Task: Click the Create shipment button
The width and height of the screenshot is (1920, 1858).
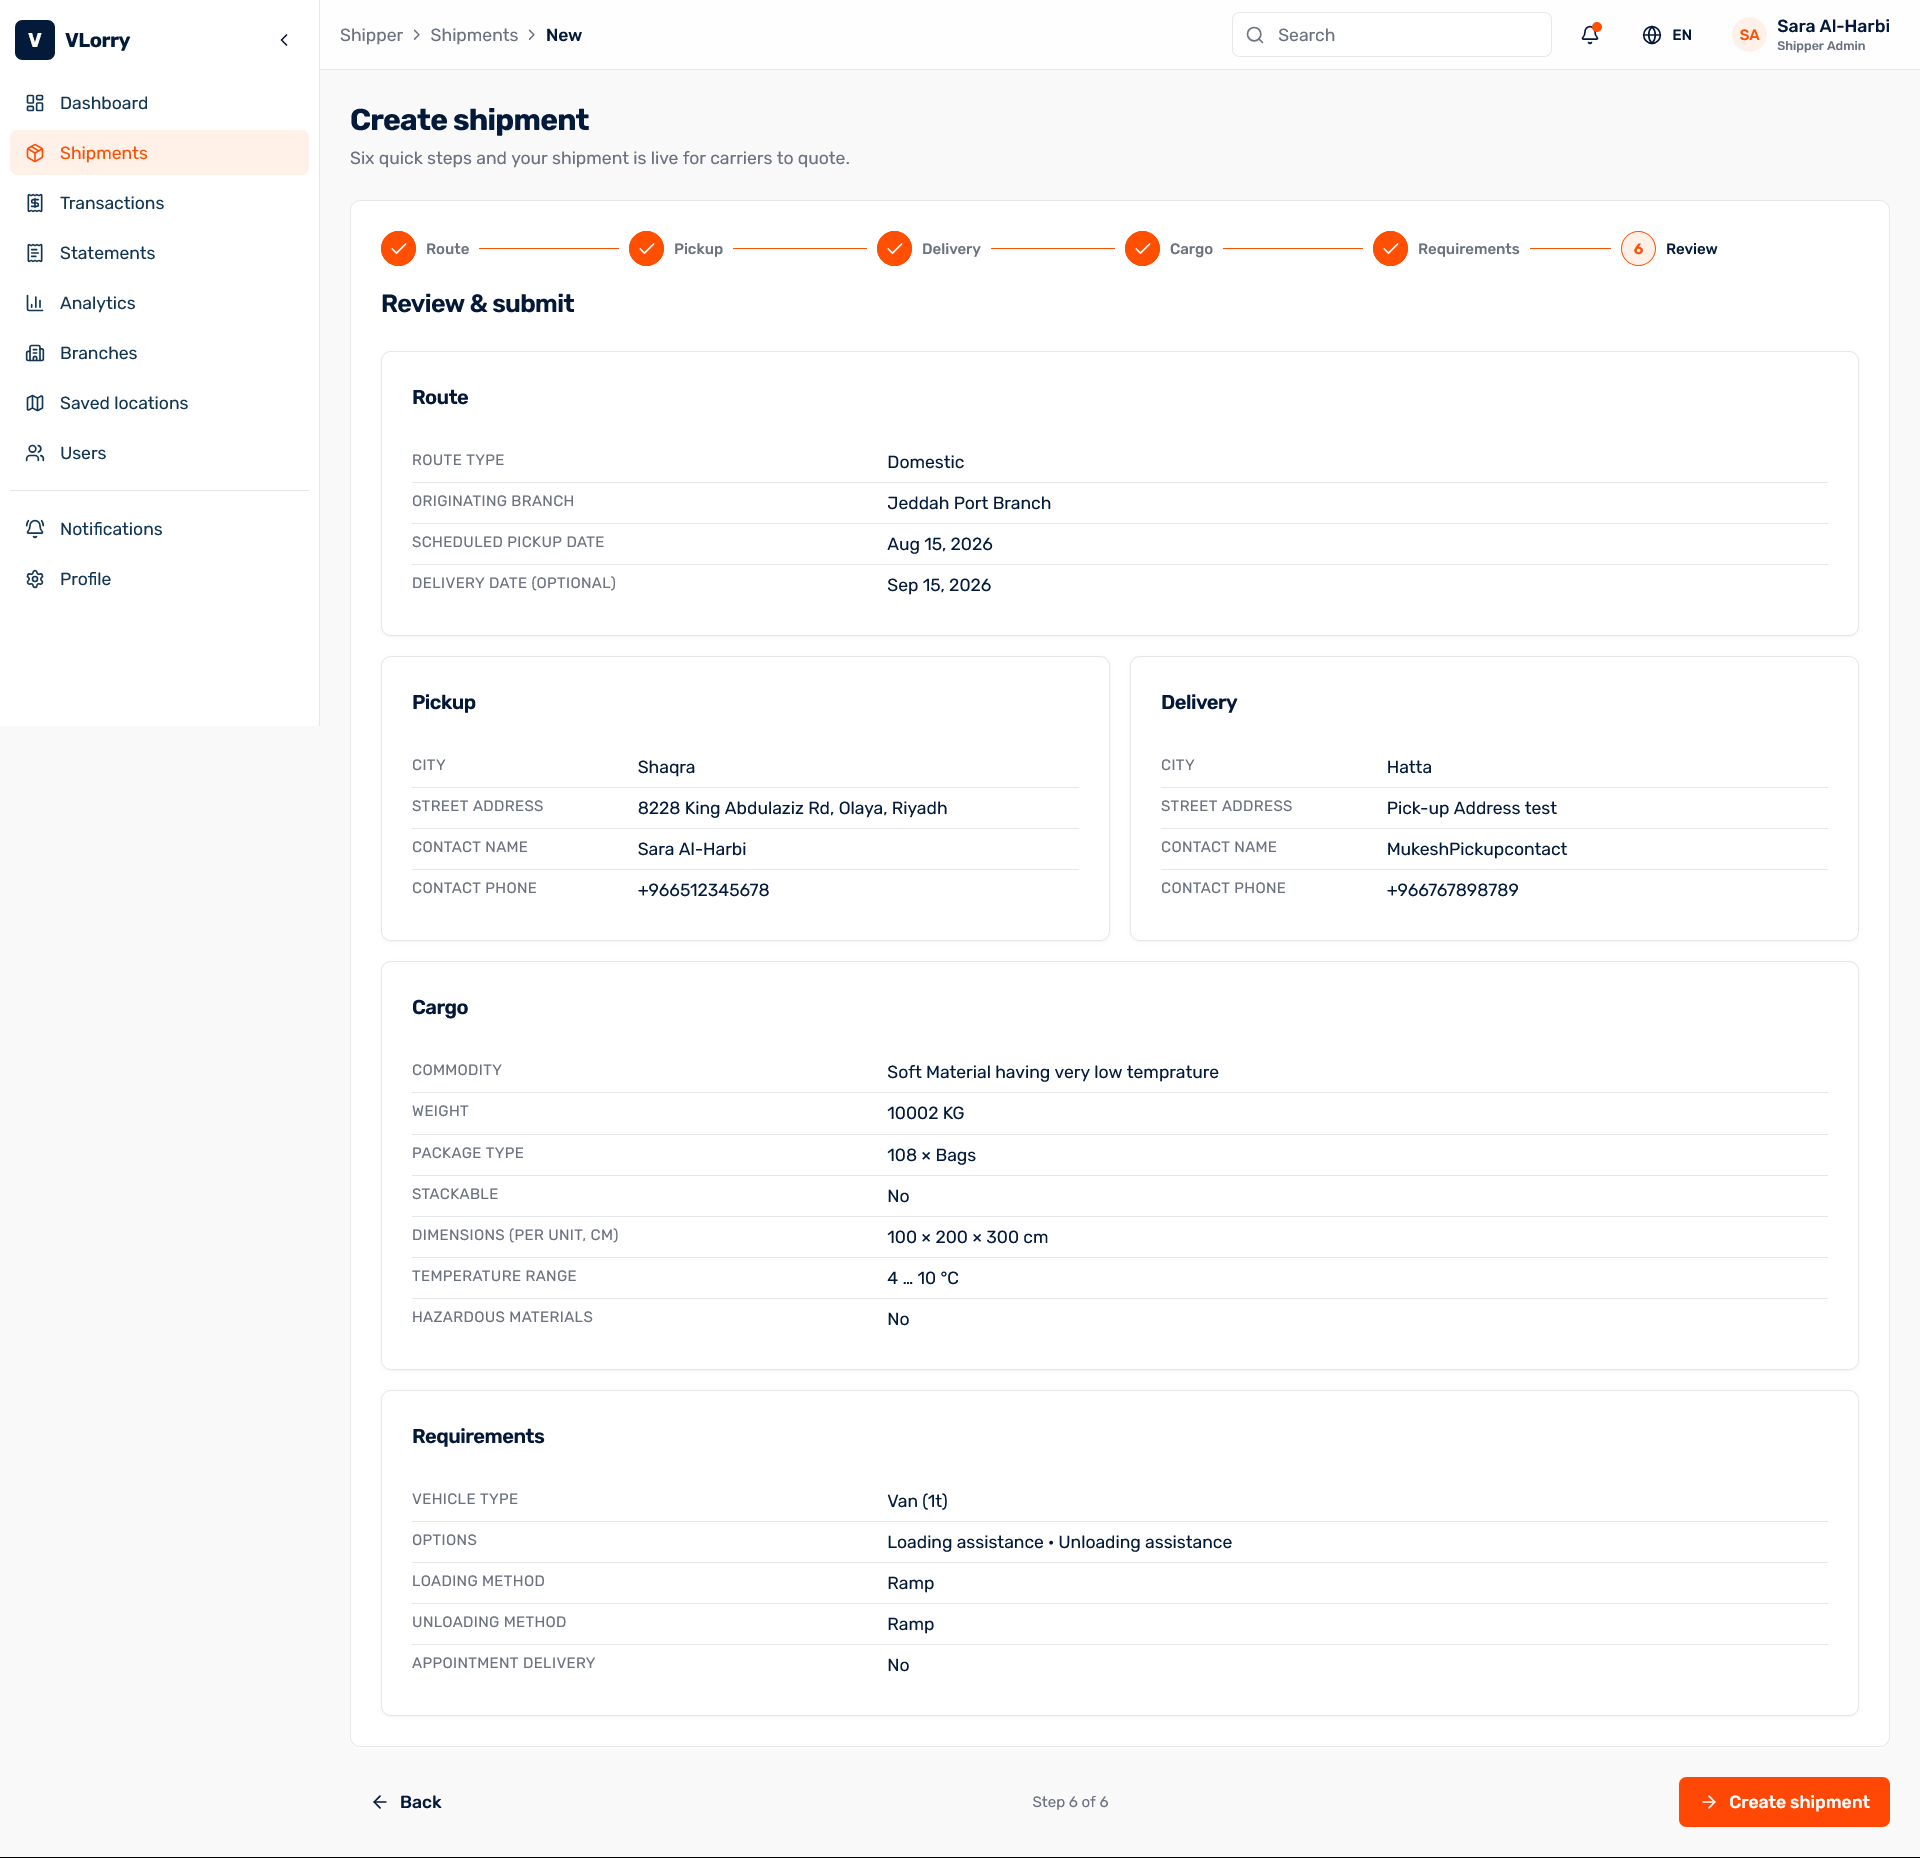Action: (x=1784, y=1802)
